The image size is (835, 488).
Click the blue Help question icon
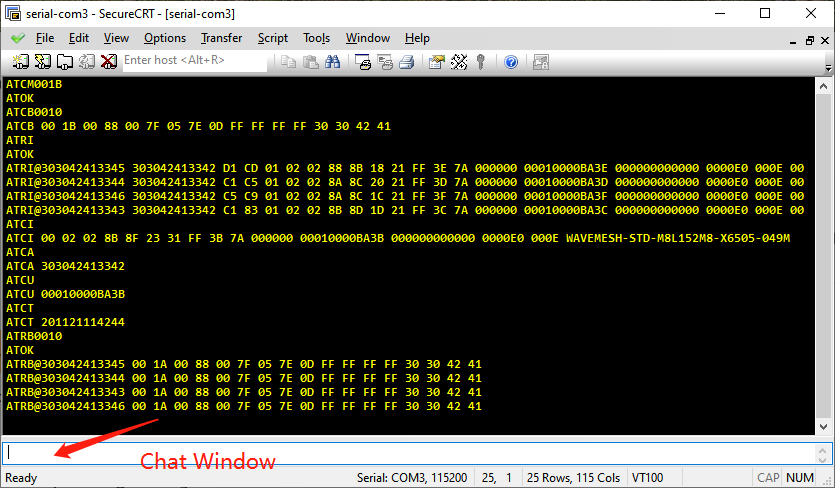[x=511, y=61]
